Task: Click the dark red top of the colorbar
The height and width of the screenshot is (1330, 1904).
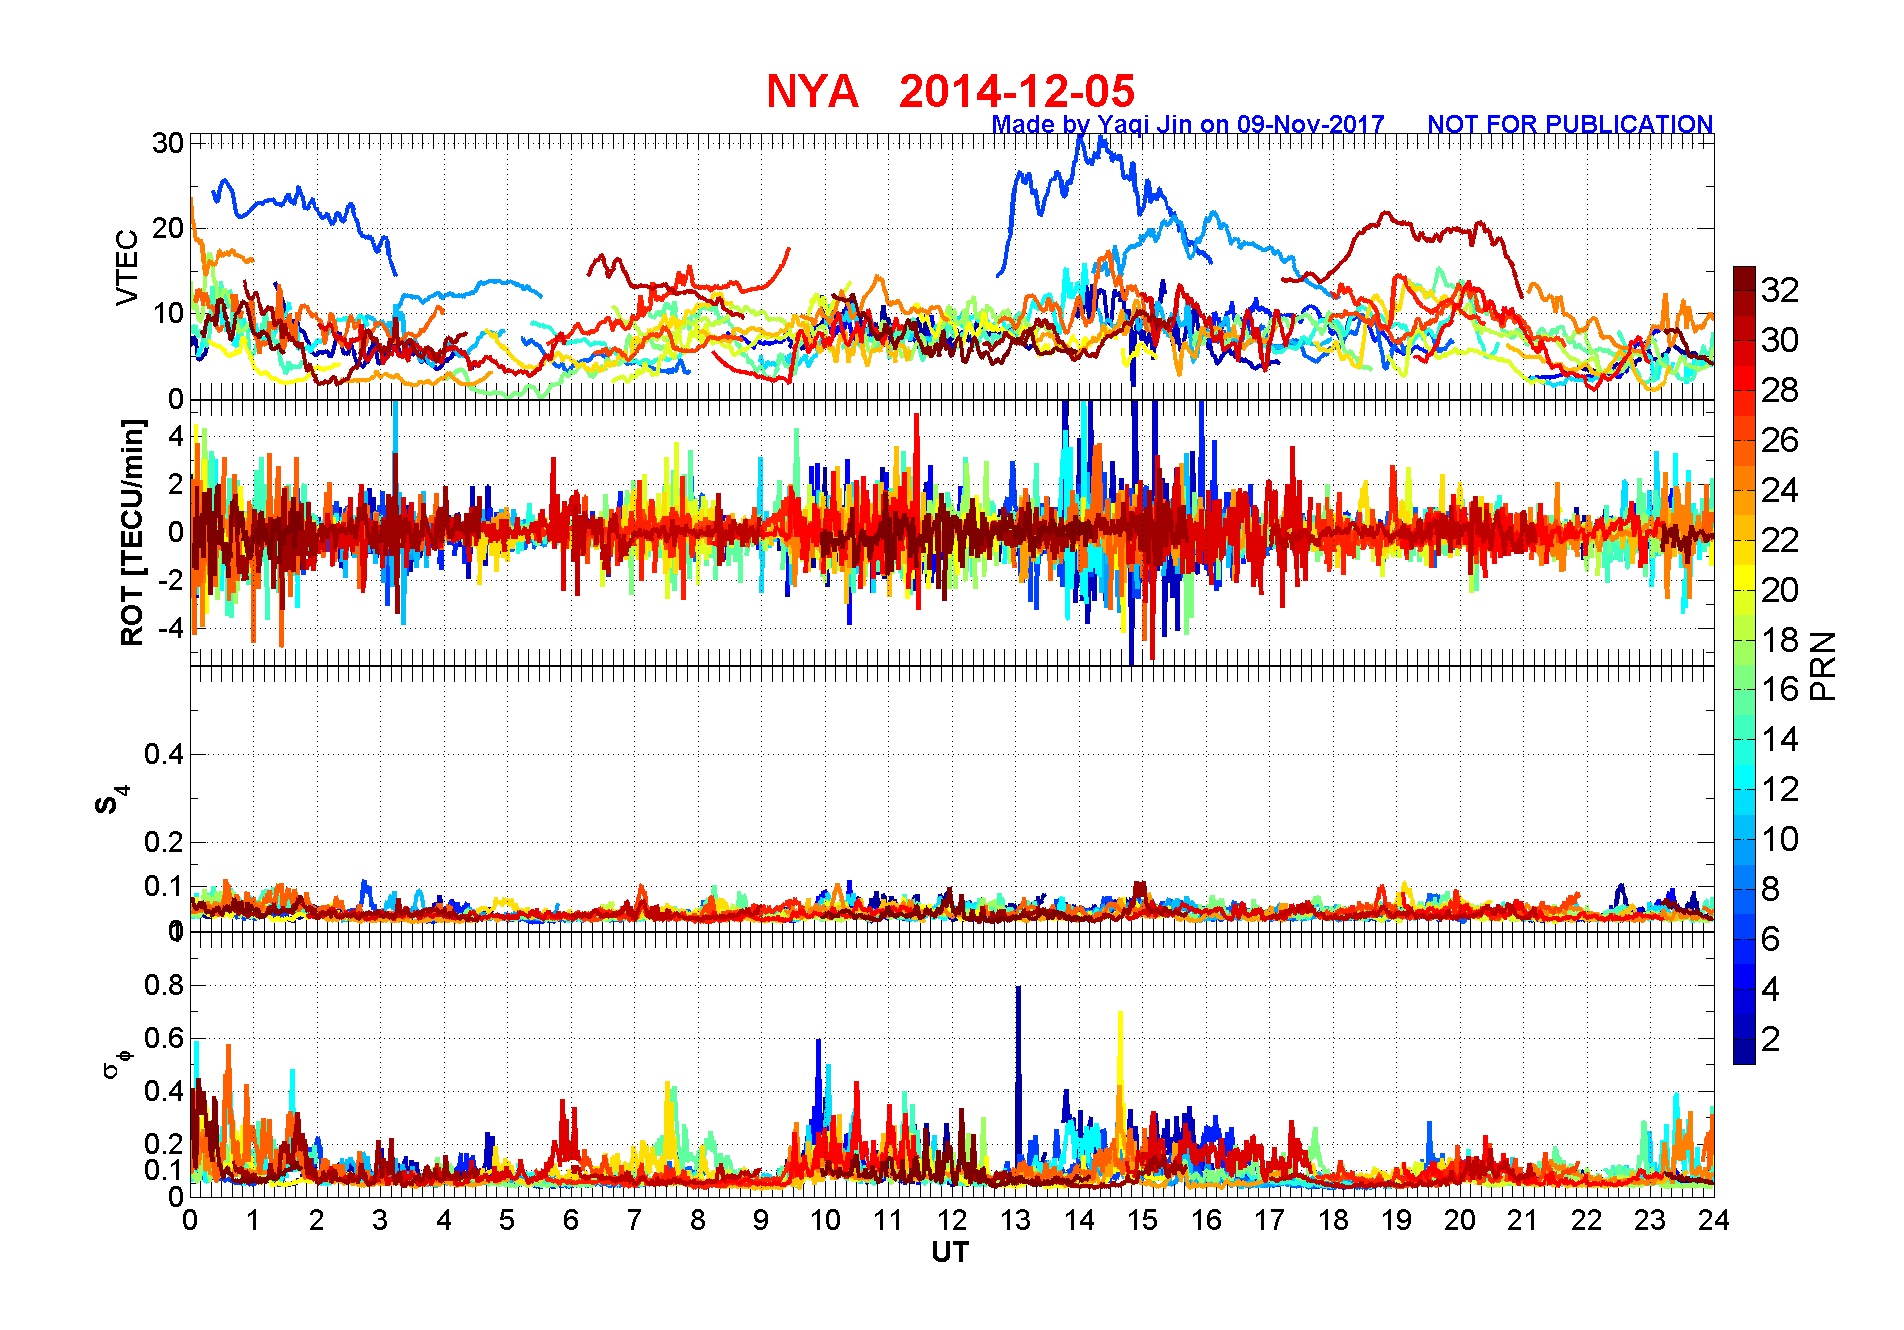Action: pyautogui.click(x=1744, y=278)
